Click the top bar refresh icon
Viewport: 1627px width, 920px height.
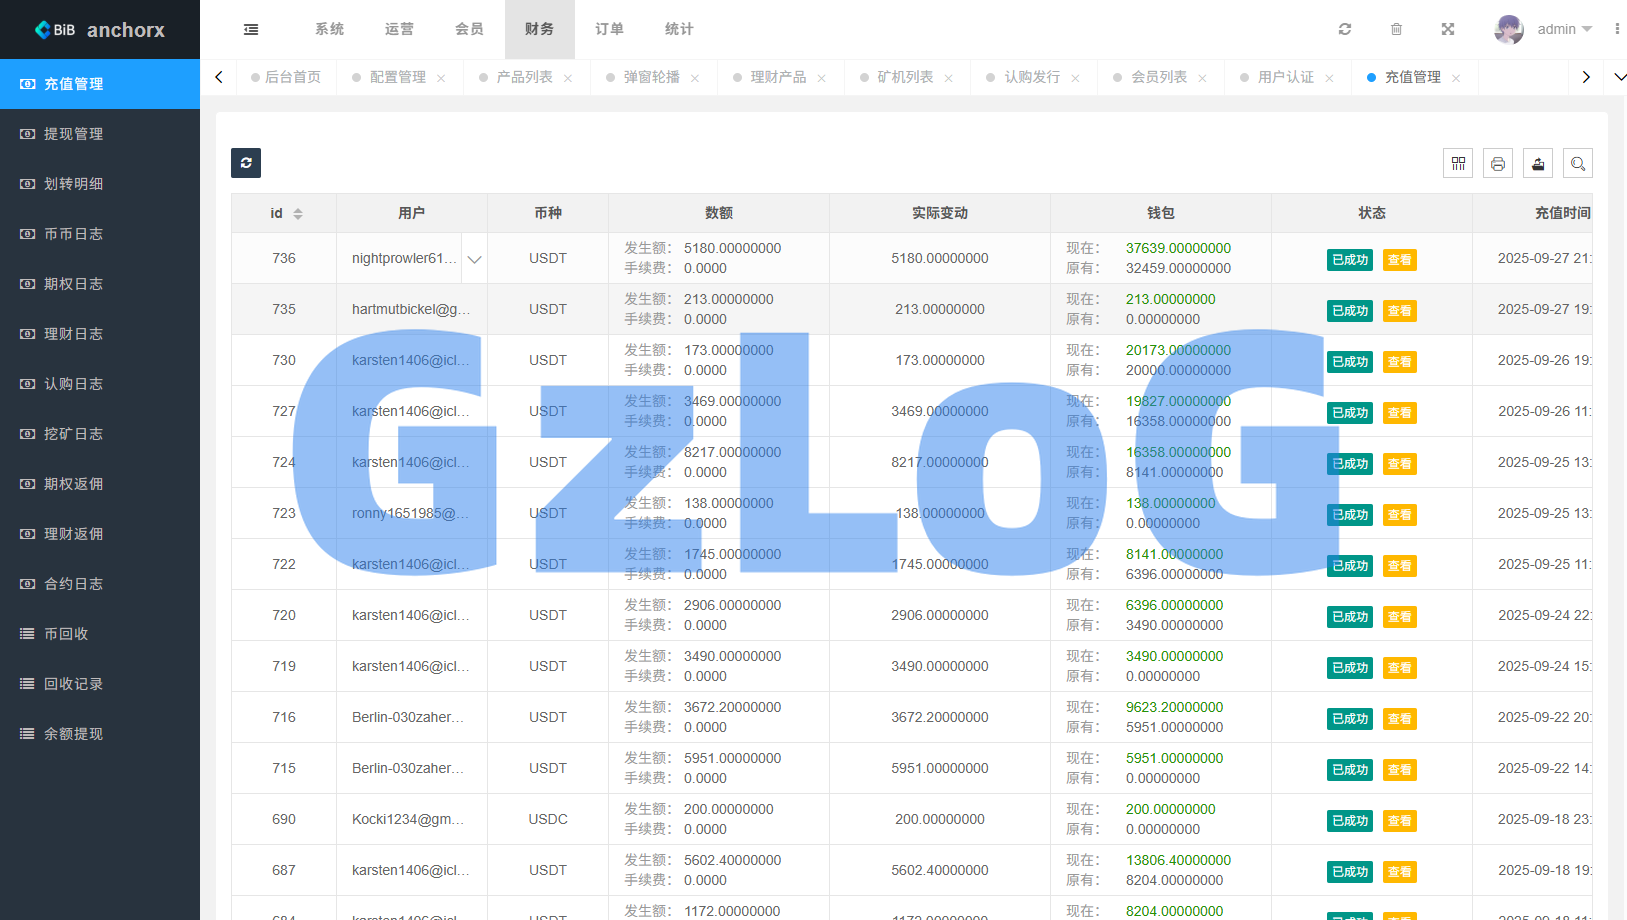(x=1345, y=29)
